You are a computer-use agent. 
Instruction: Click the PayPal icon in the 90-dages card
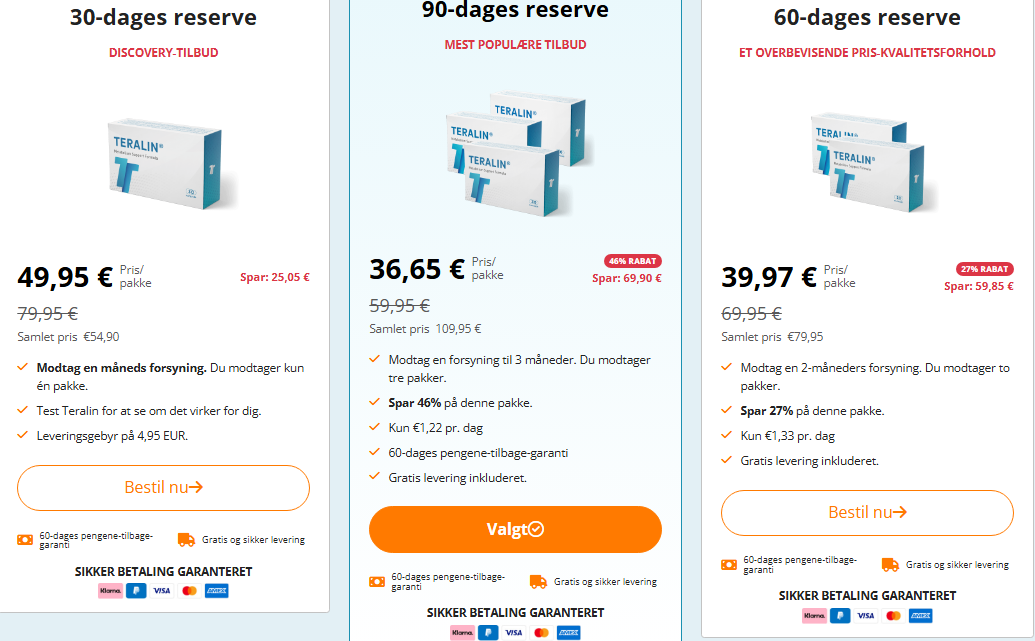[488, 632]
